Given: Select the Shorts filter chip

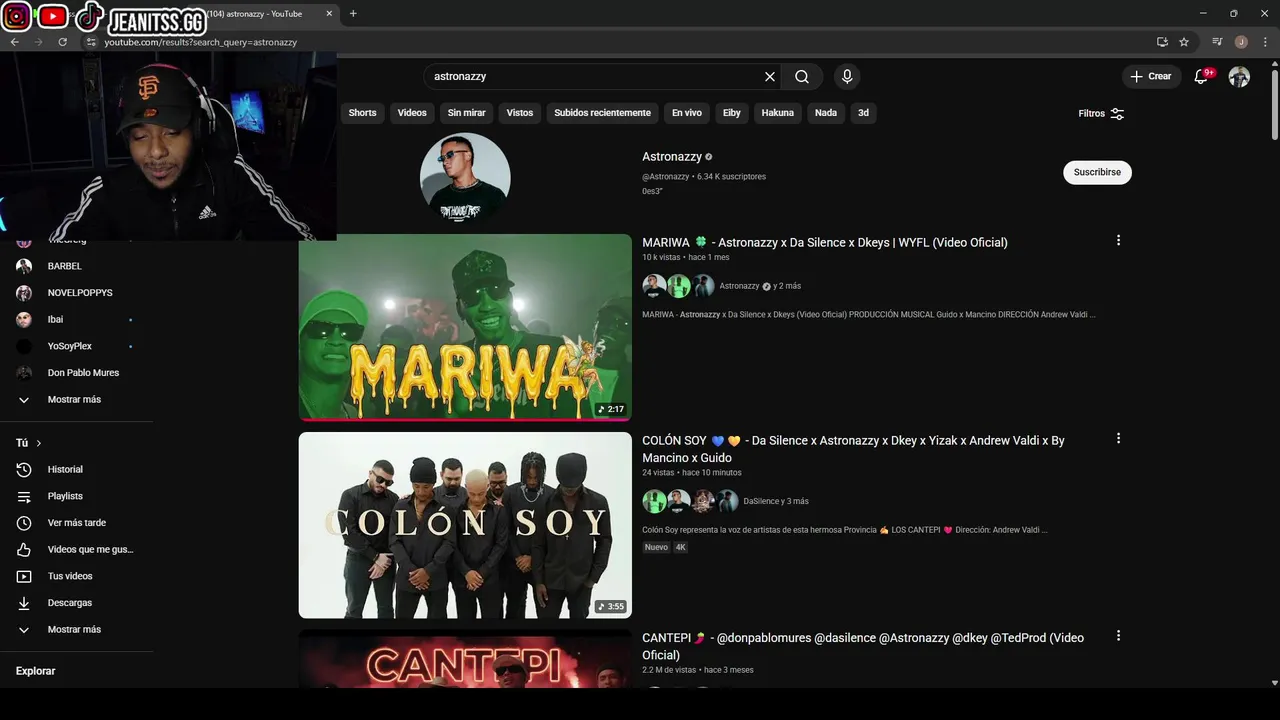Looking at the screenshot, I should (362, 113).
